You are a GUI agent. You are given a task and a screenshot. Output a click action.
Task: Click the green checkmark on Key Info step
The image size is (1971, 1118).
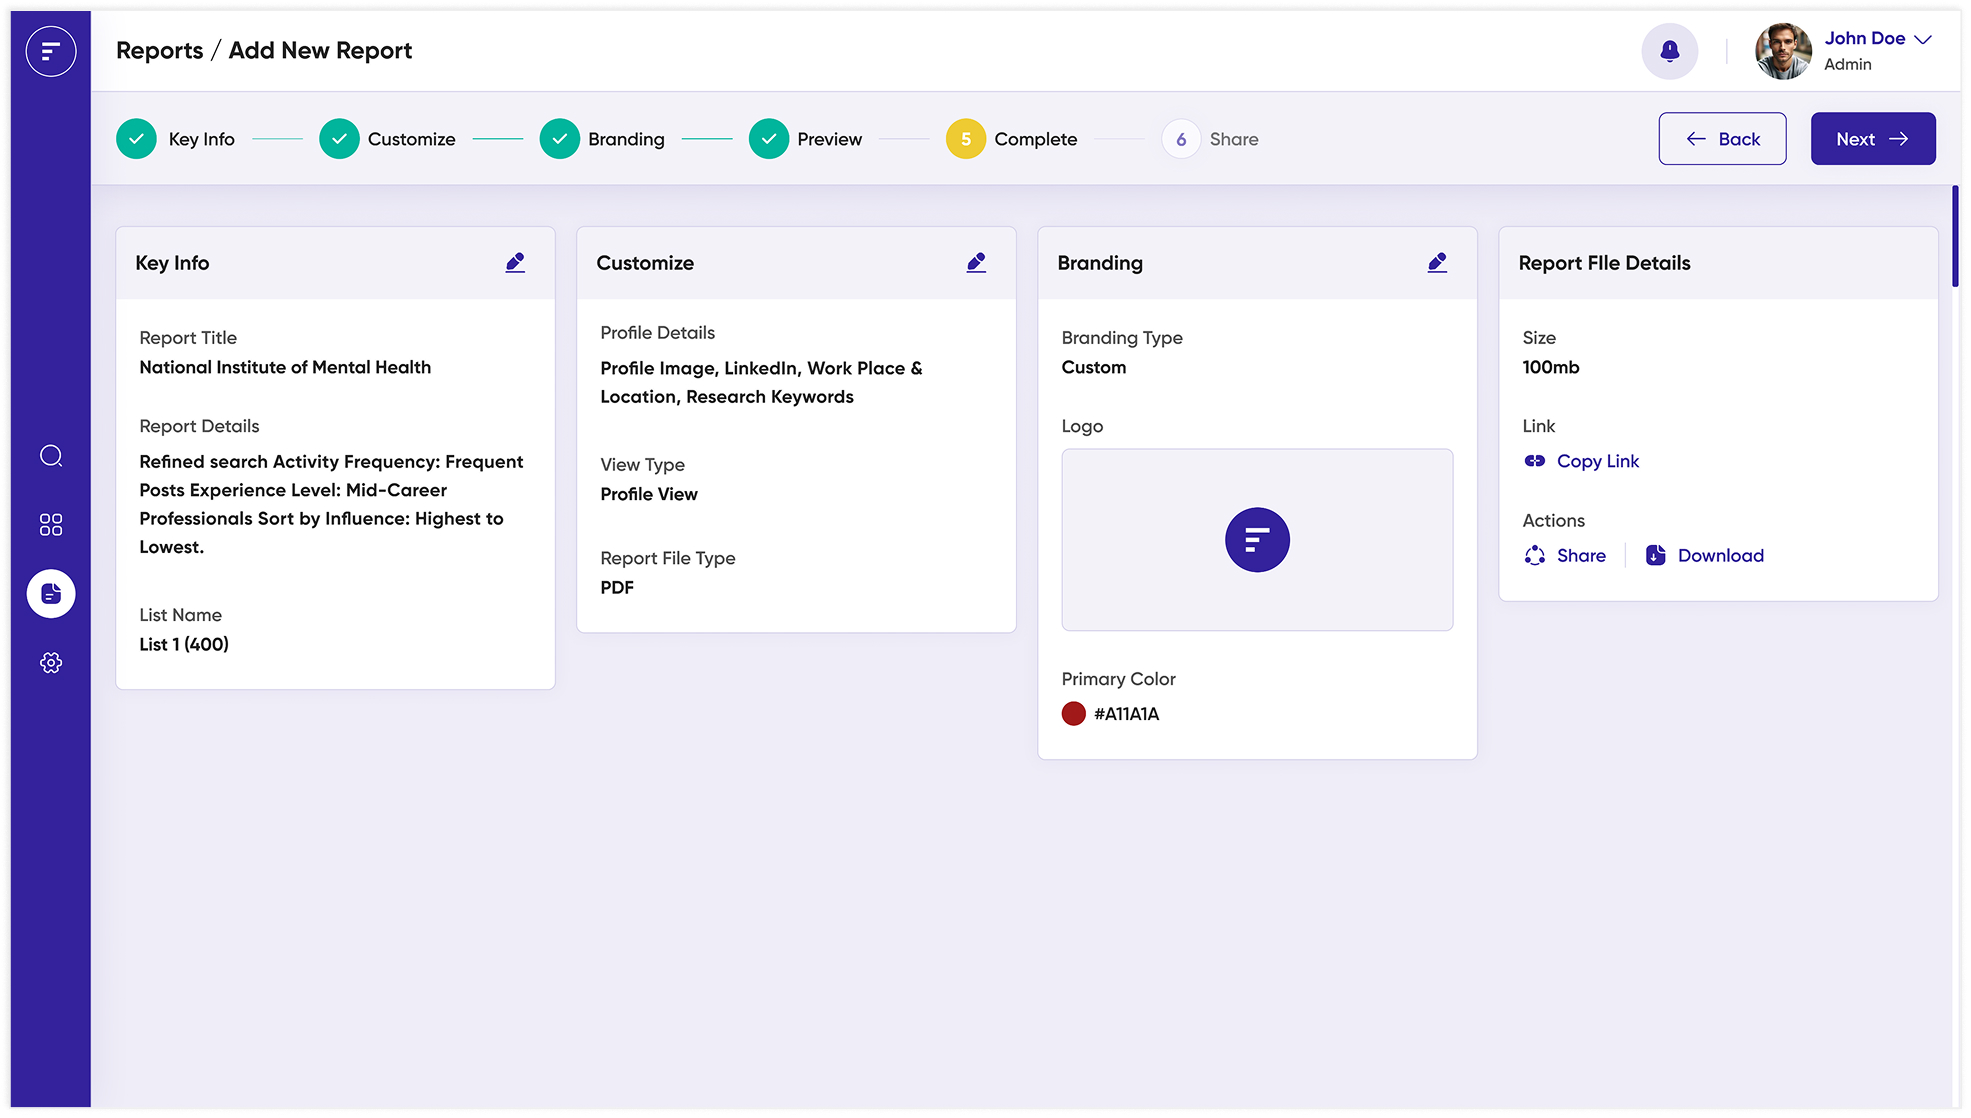click(x=137, y=139)
